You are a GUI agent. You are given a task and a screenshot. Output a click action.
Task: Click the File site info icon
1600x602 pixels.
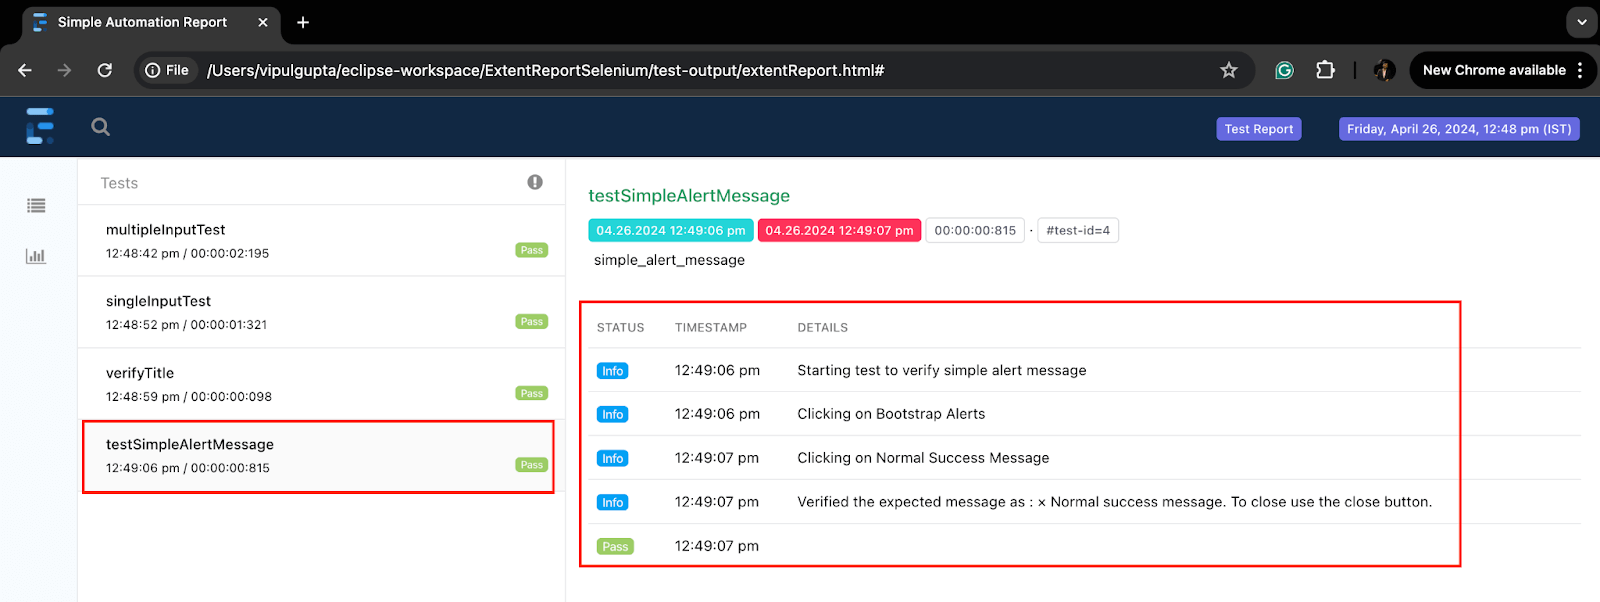[167, 70]
